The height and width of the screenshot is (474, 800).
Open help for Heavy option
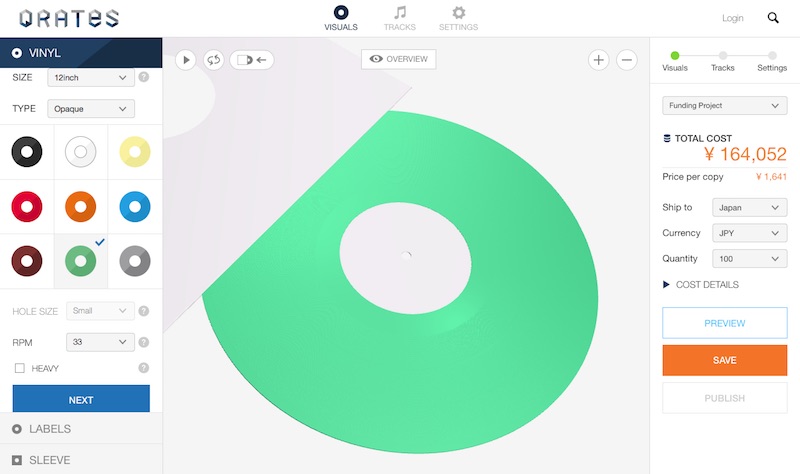tap(144, 368)
